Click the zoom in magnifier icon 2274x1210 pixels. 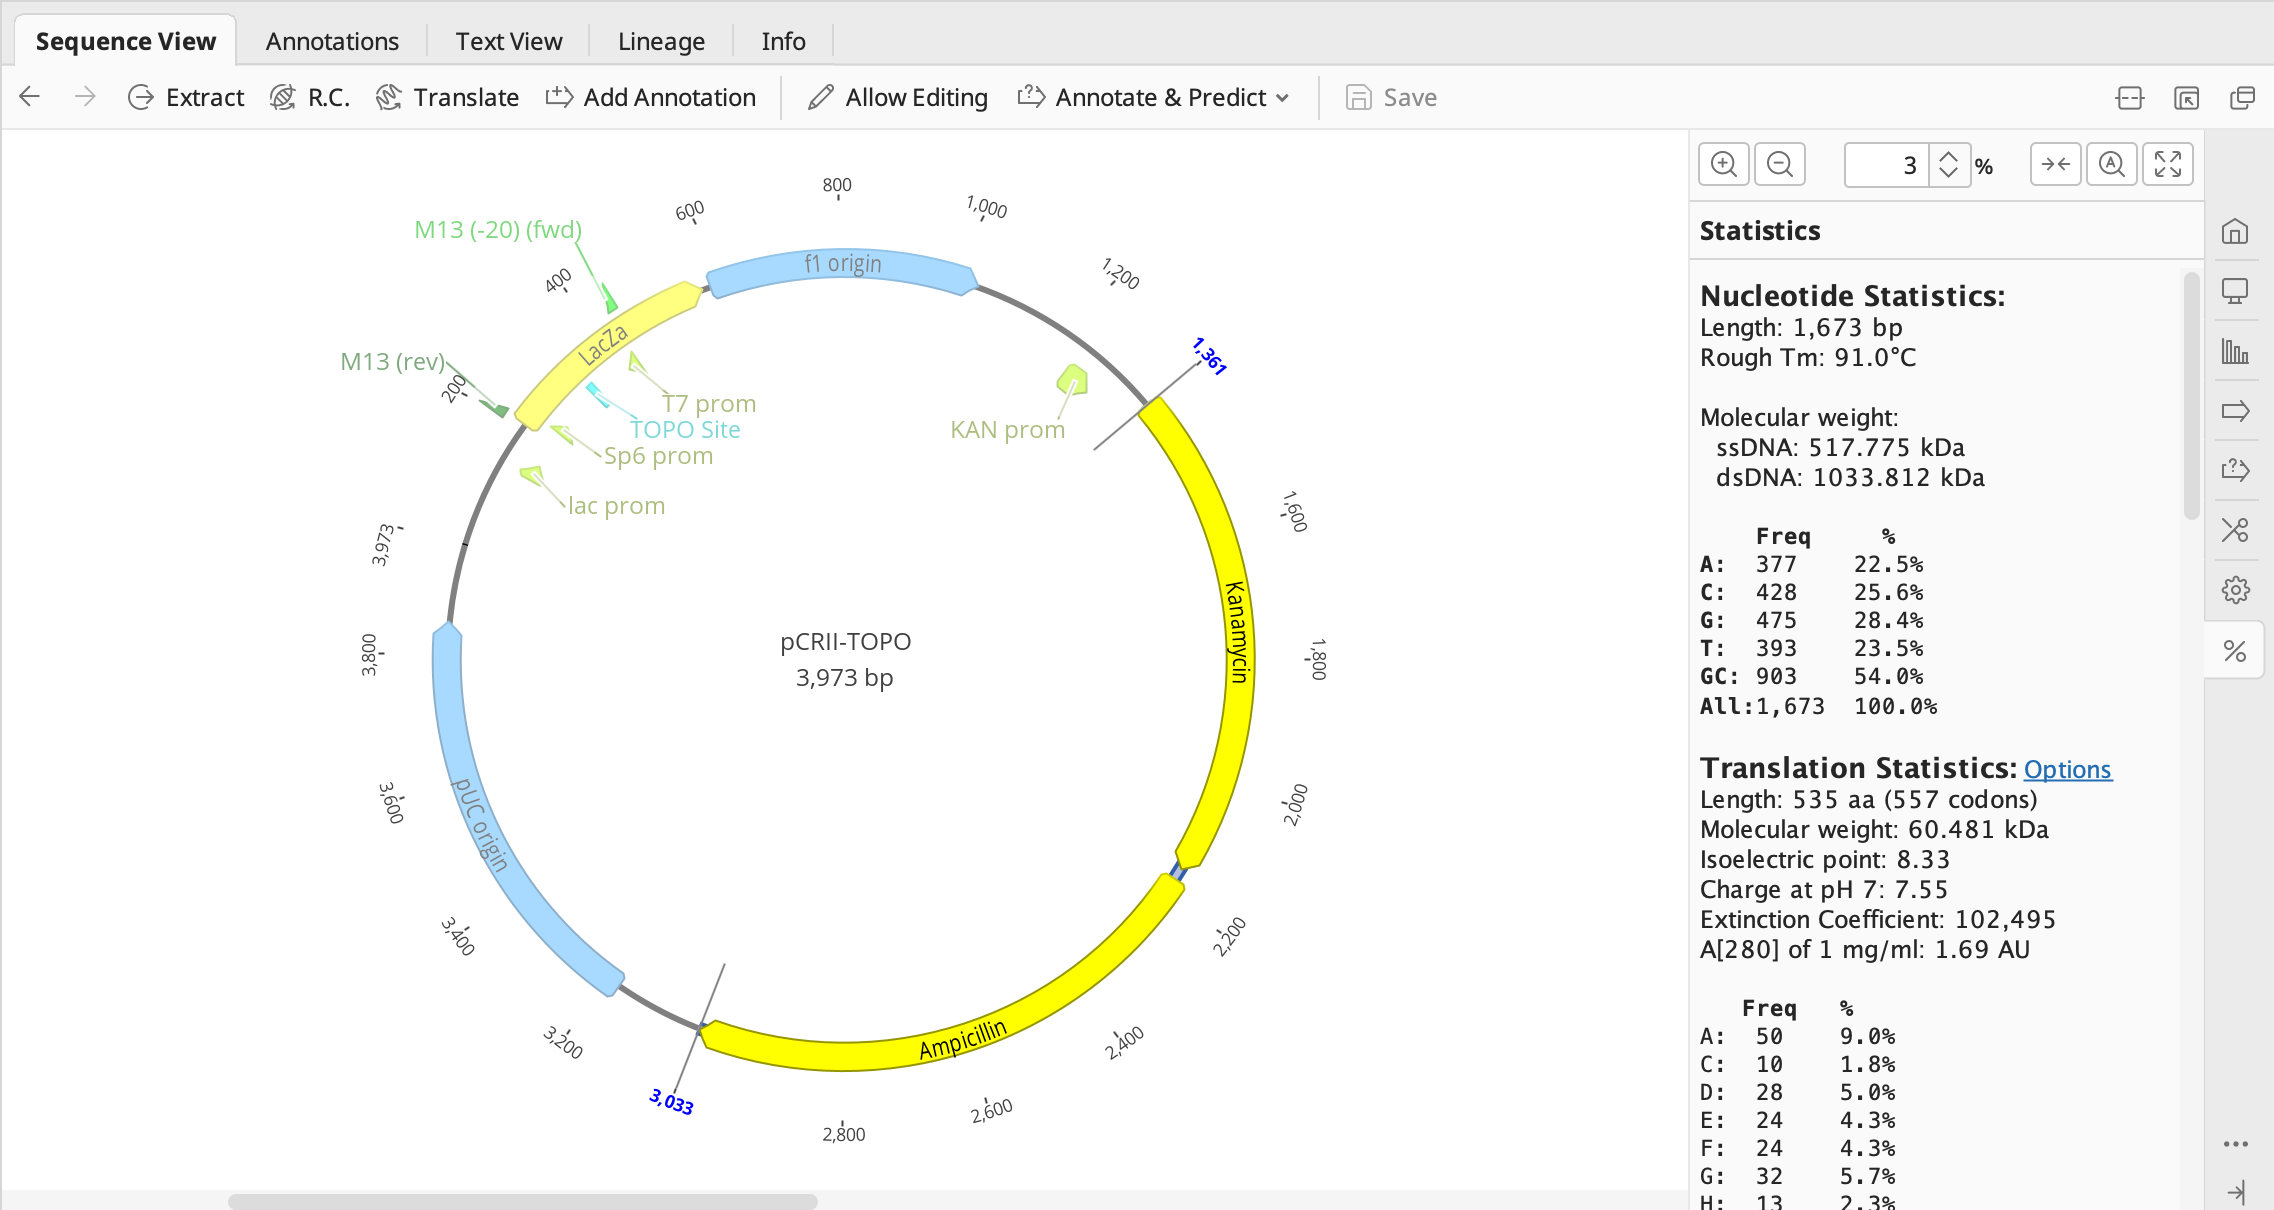[1724, 164]
